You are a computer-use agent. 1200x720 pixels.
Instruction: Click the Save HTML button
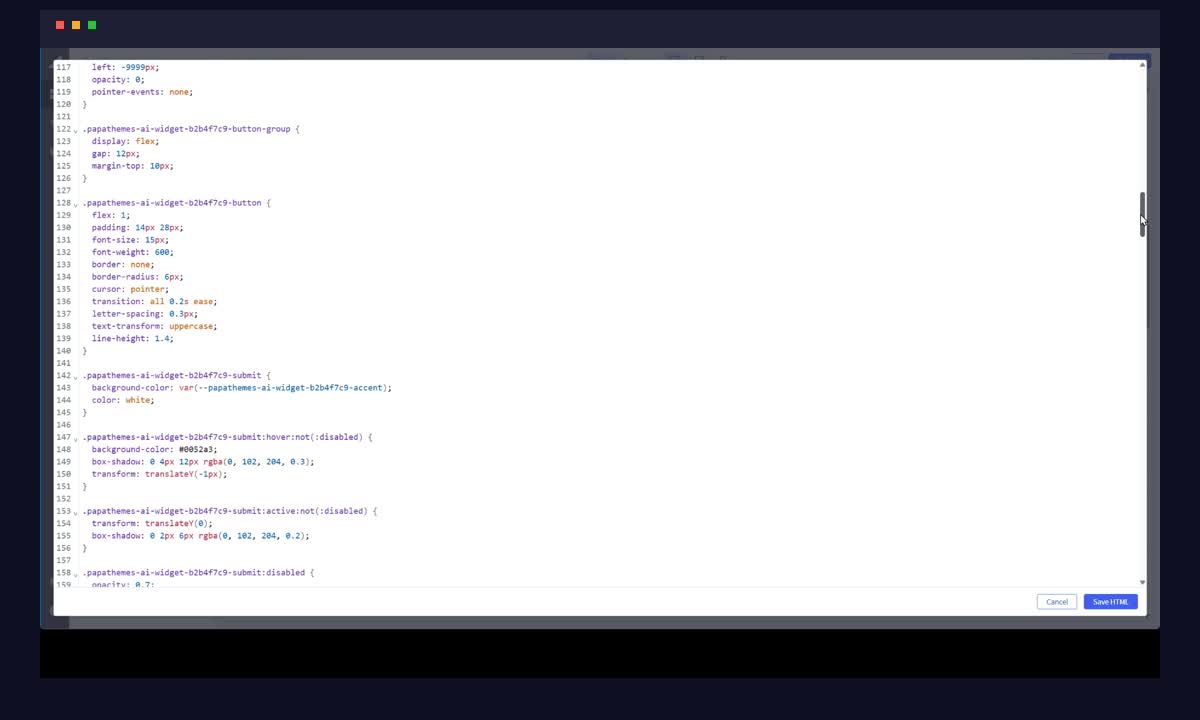tap(1110, 601)
